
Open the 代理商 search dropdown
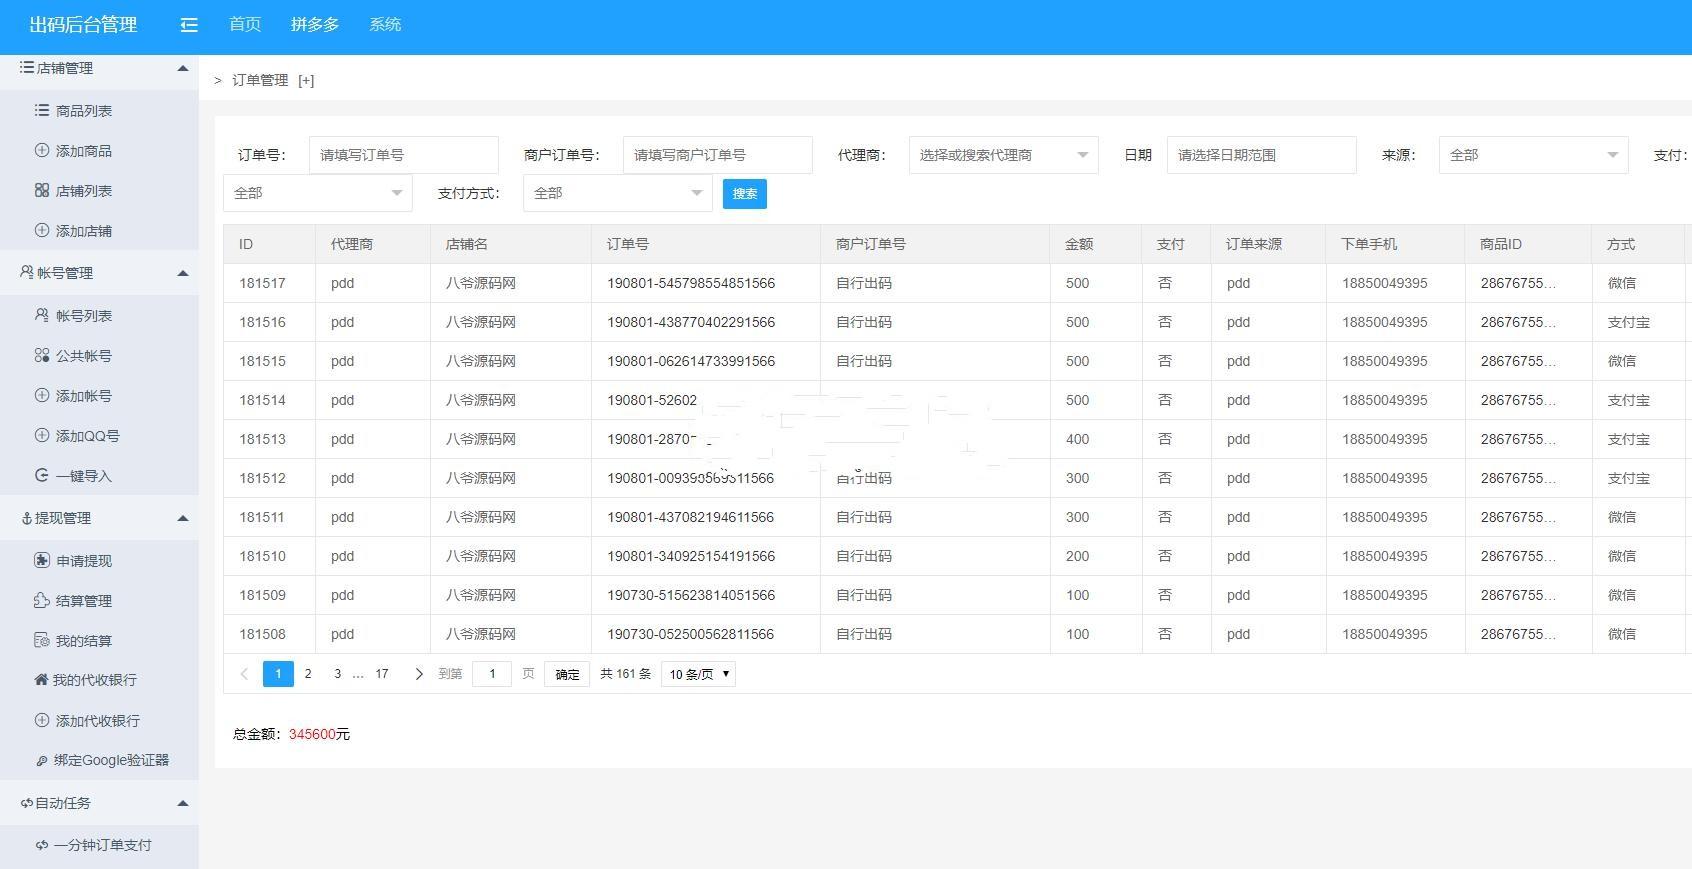click(x=1003, y=155)
